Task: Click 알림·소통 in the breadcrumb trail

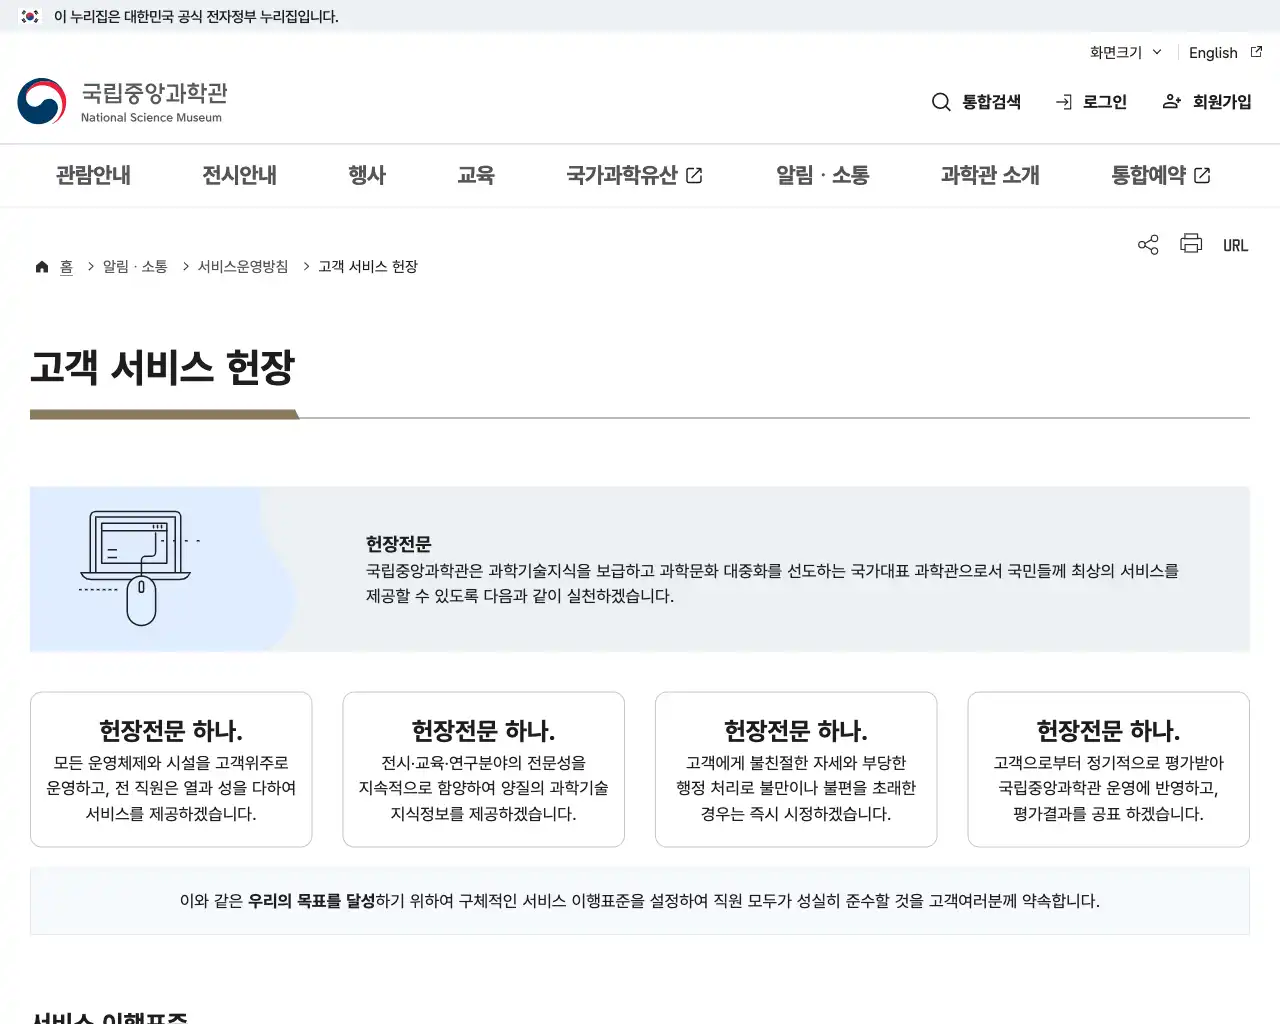Action: (x=136, y=265)
